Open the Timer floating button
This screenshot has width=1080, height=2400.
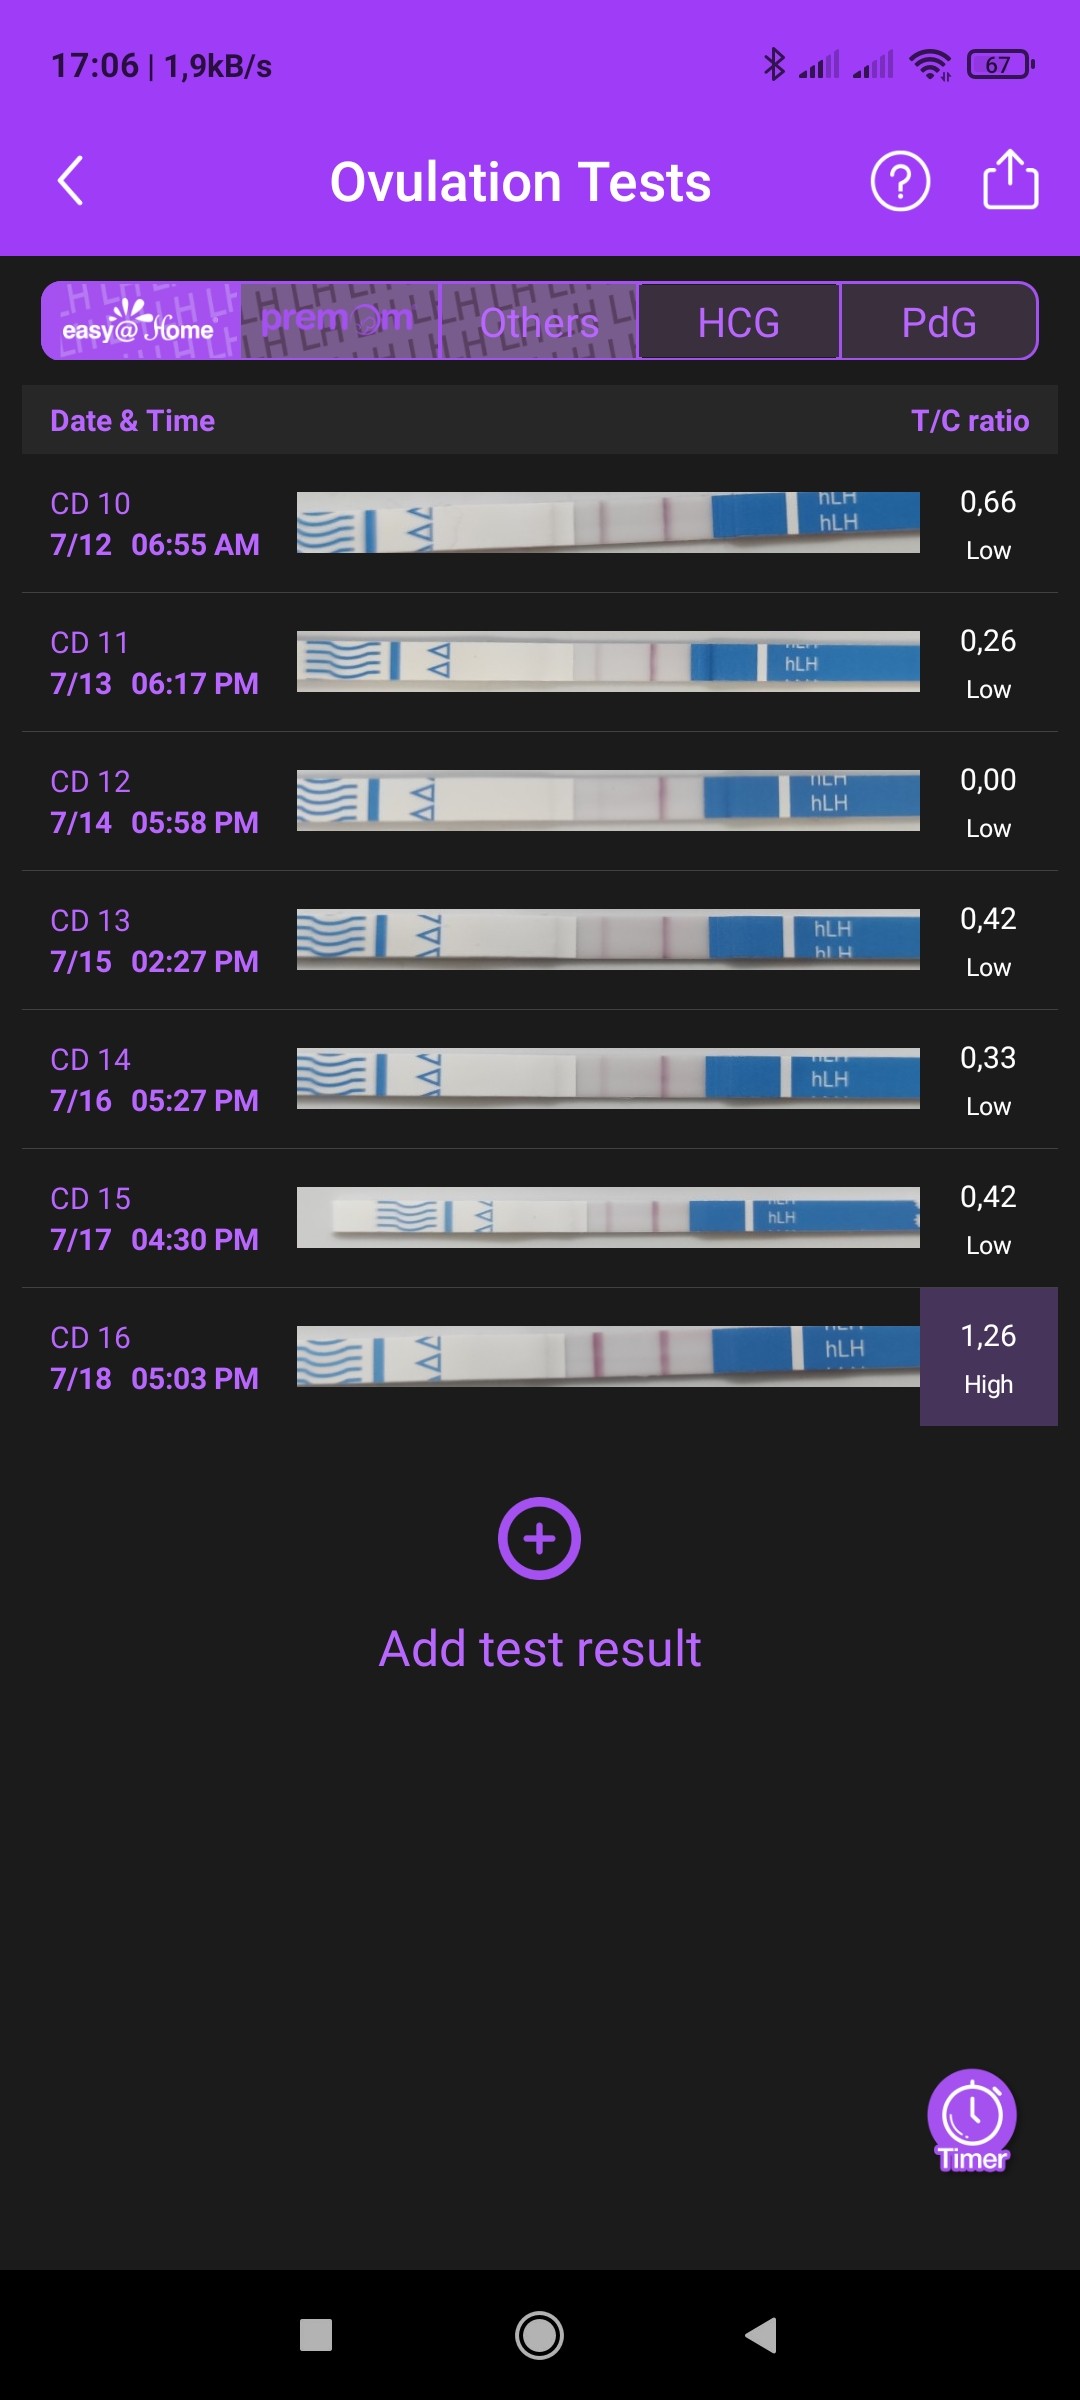tap(972, 2119)
